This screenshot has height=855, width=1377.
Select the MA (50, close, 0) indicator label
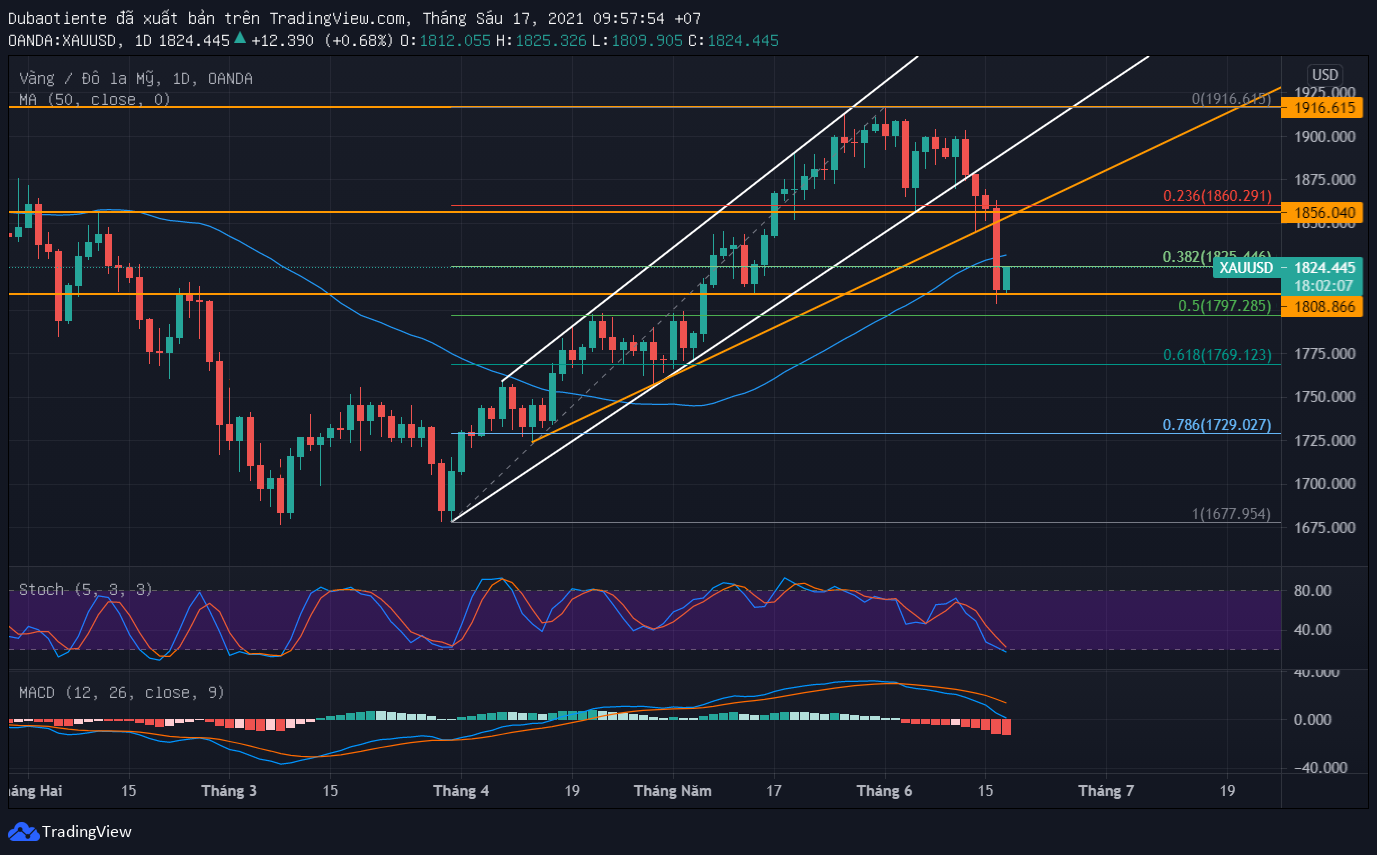click(95, 99)
